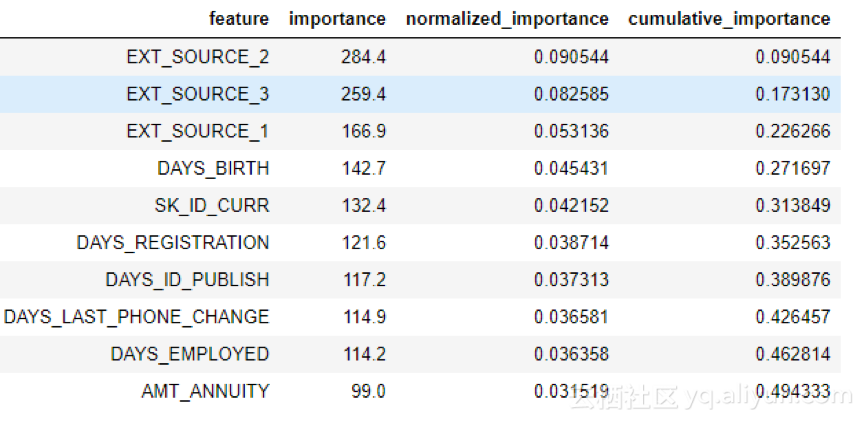Click the DAYS_ID_PUBLISH feature cell
Viewport: 864px width, 421px height.
(187, 279)
